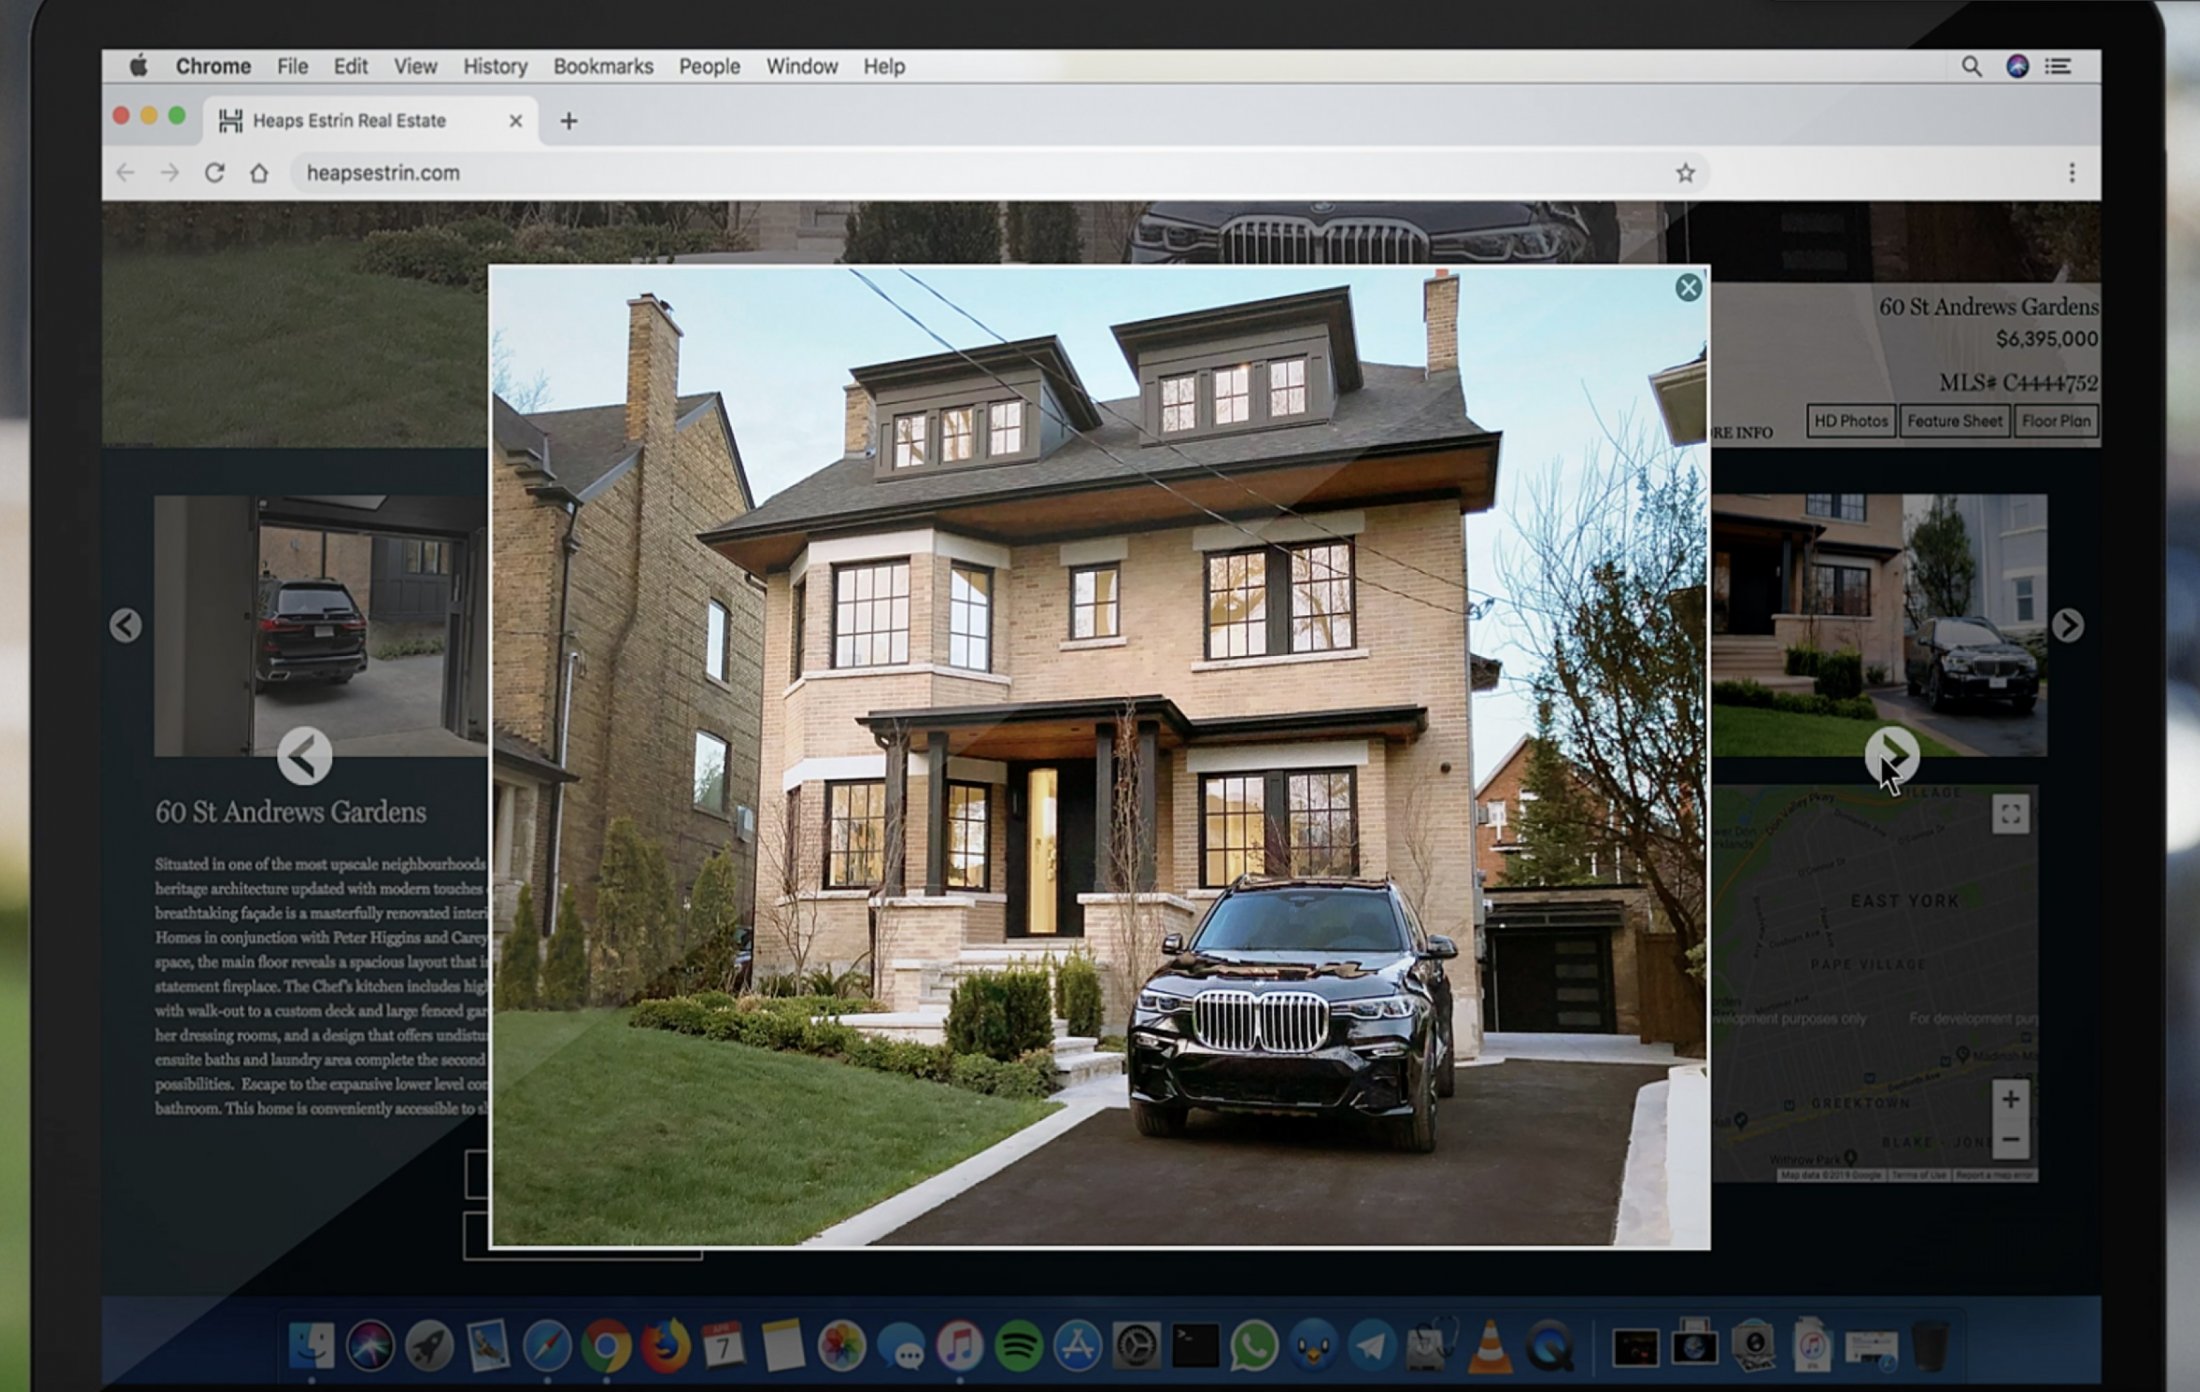Image resolution: width=2200 pixels, height=1392 pixels.
Task: Toggle fullscreen on the map
Action: (2010, 813)
